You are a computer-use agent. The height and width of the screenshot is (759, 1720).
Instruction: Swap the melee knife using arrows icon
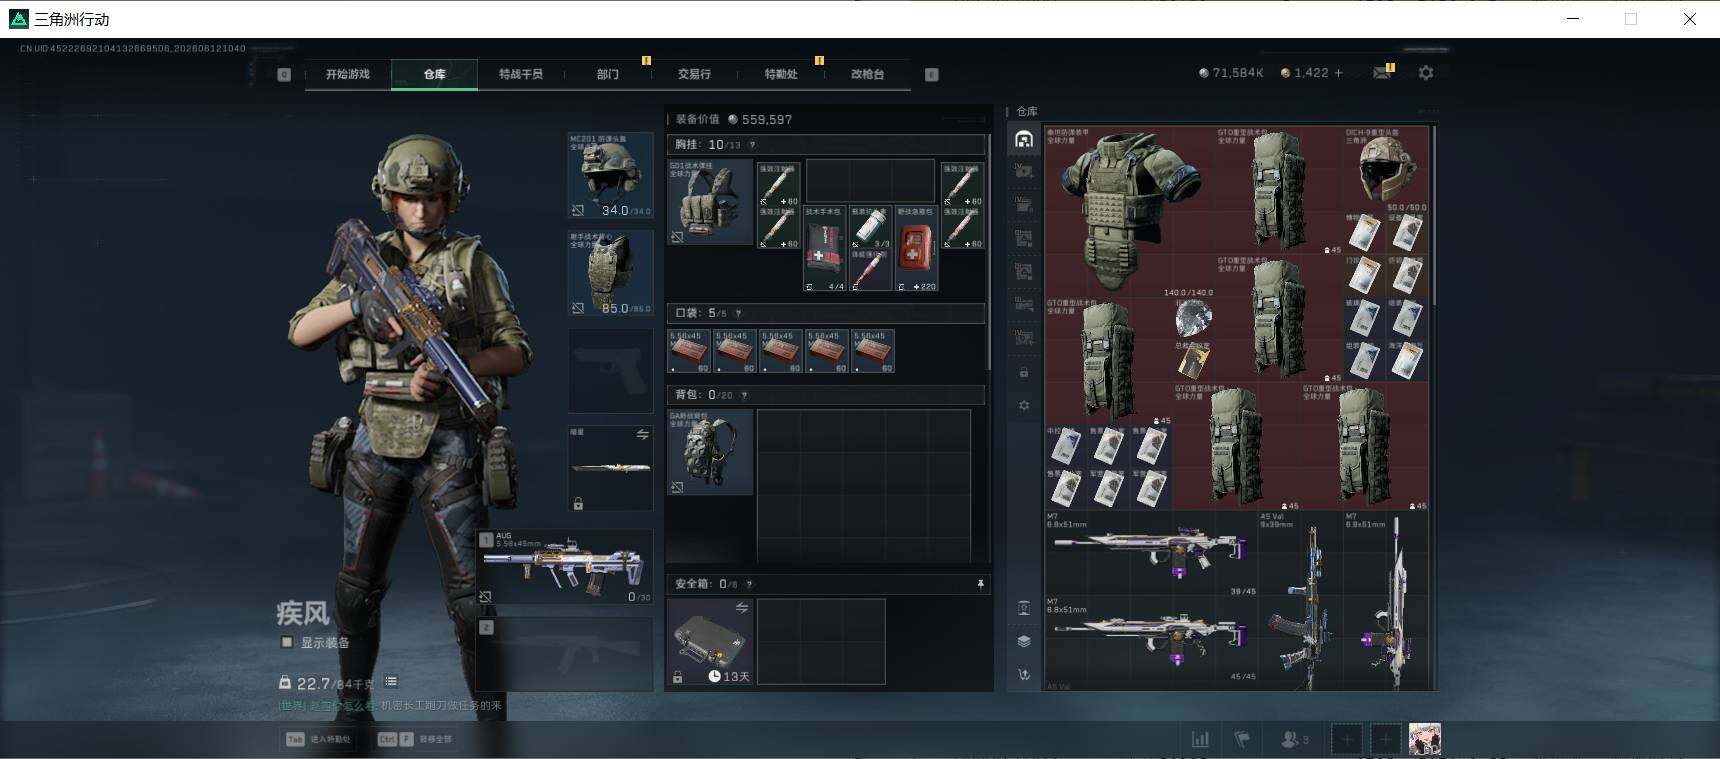pyautogui.click(x=643, y=434)
